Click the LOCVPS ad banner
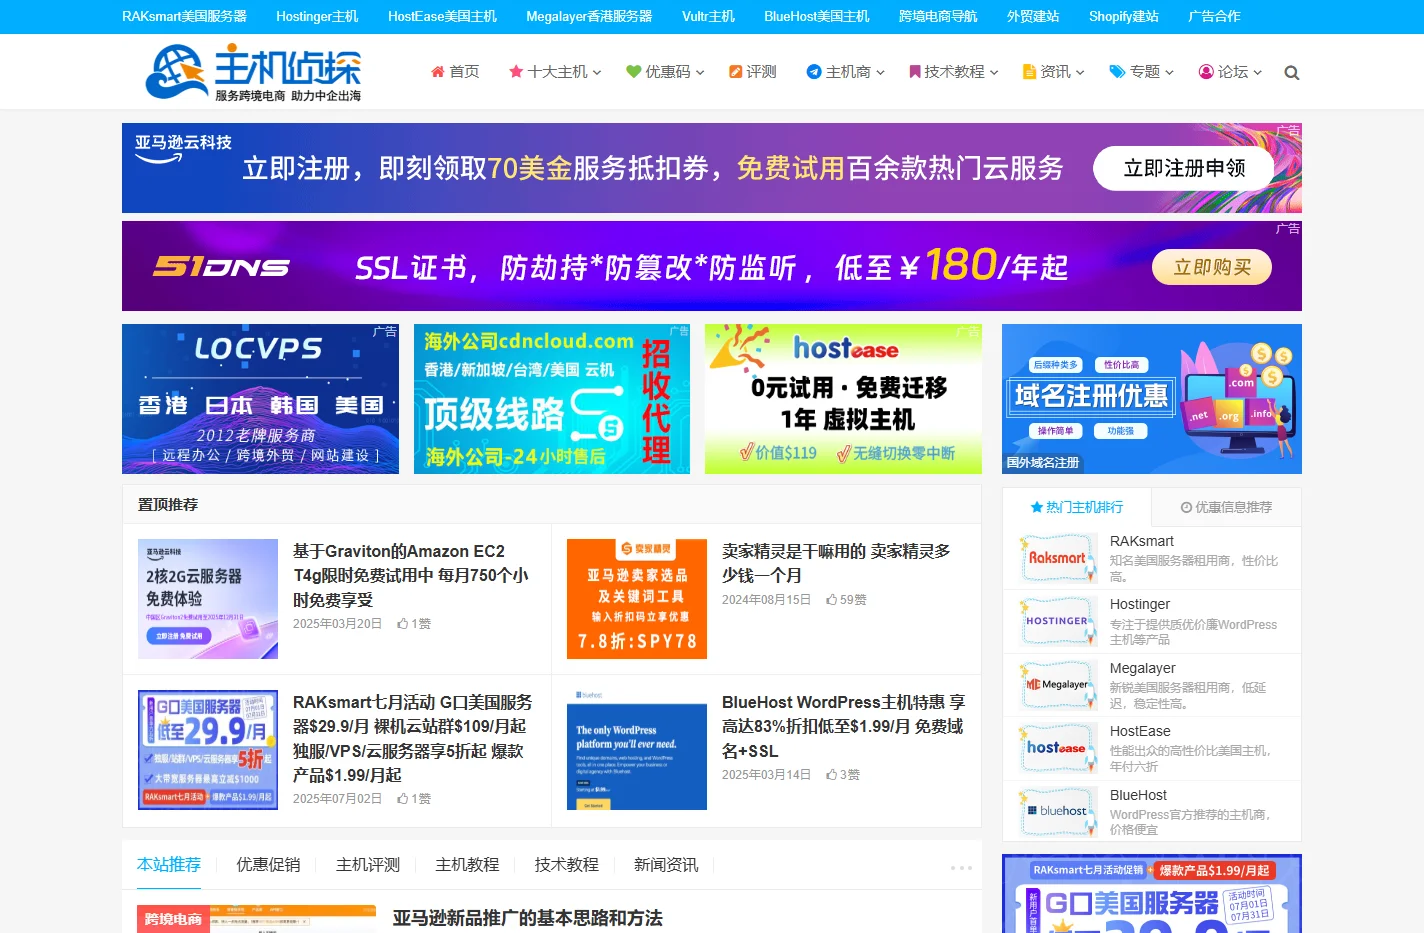1424x933 pixels. (x=260, y=399)
